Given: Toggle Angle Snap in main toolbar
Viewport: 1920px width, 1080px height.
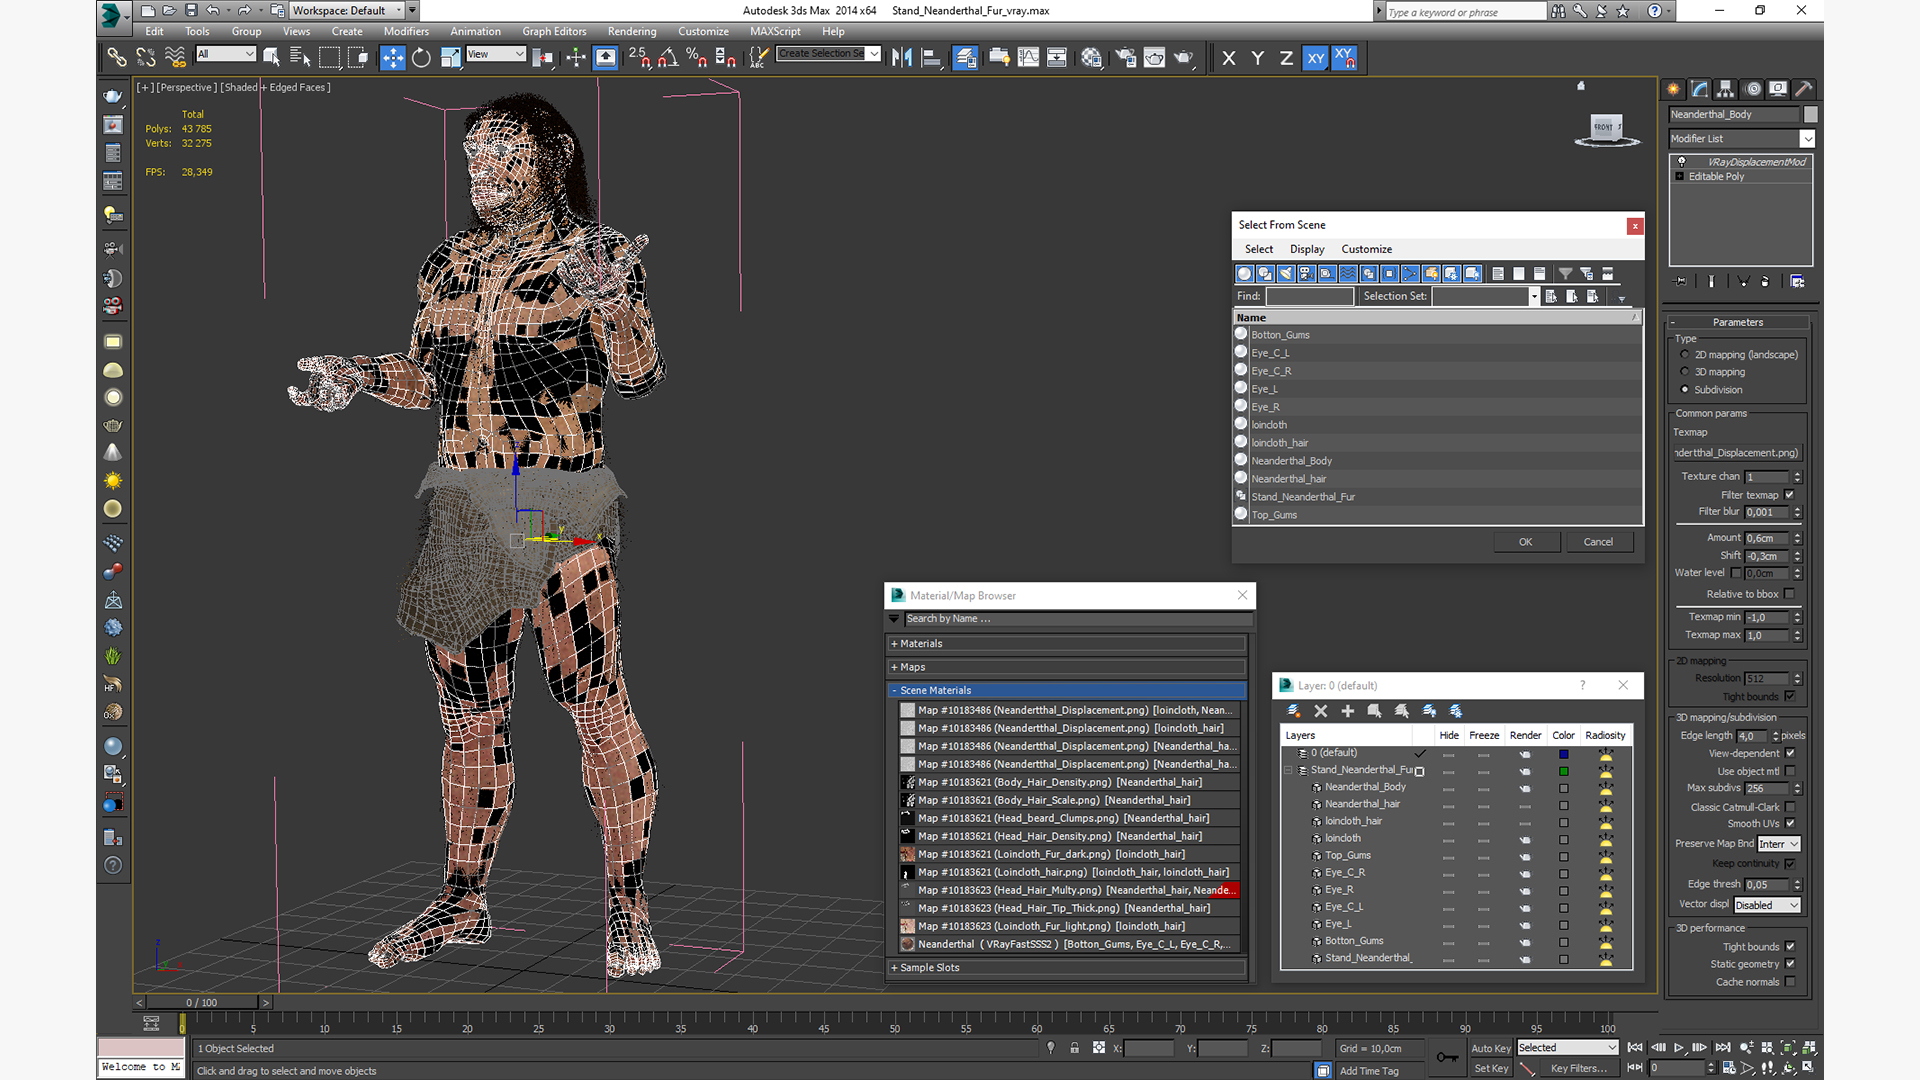Looking at the screenshot, I should (x=668, y=58).
